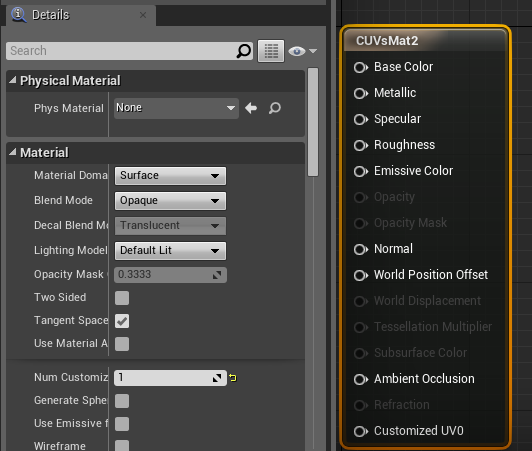This screenshot has height=451, width=532.
Task: Click the search magnifier icon in Details
Action: (243, 51)
